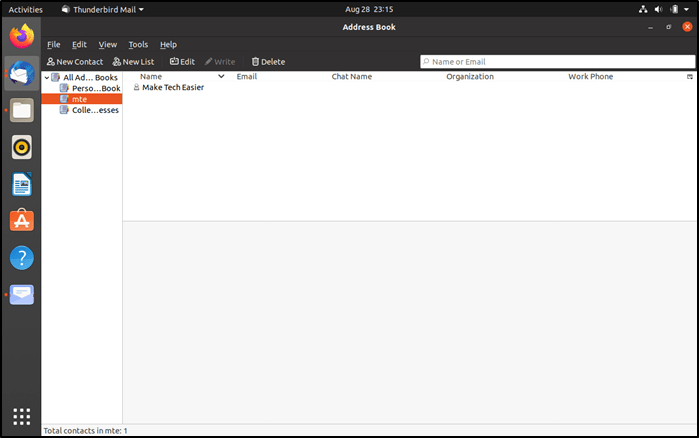
Task: Select All Address Books entry
Action: point(84,78)
